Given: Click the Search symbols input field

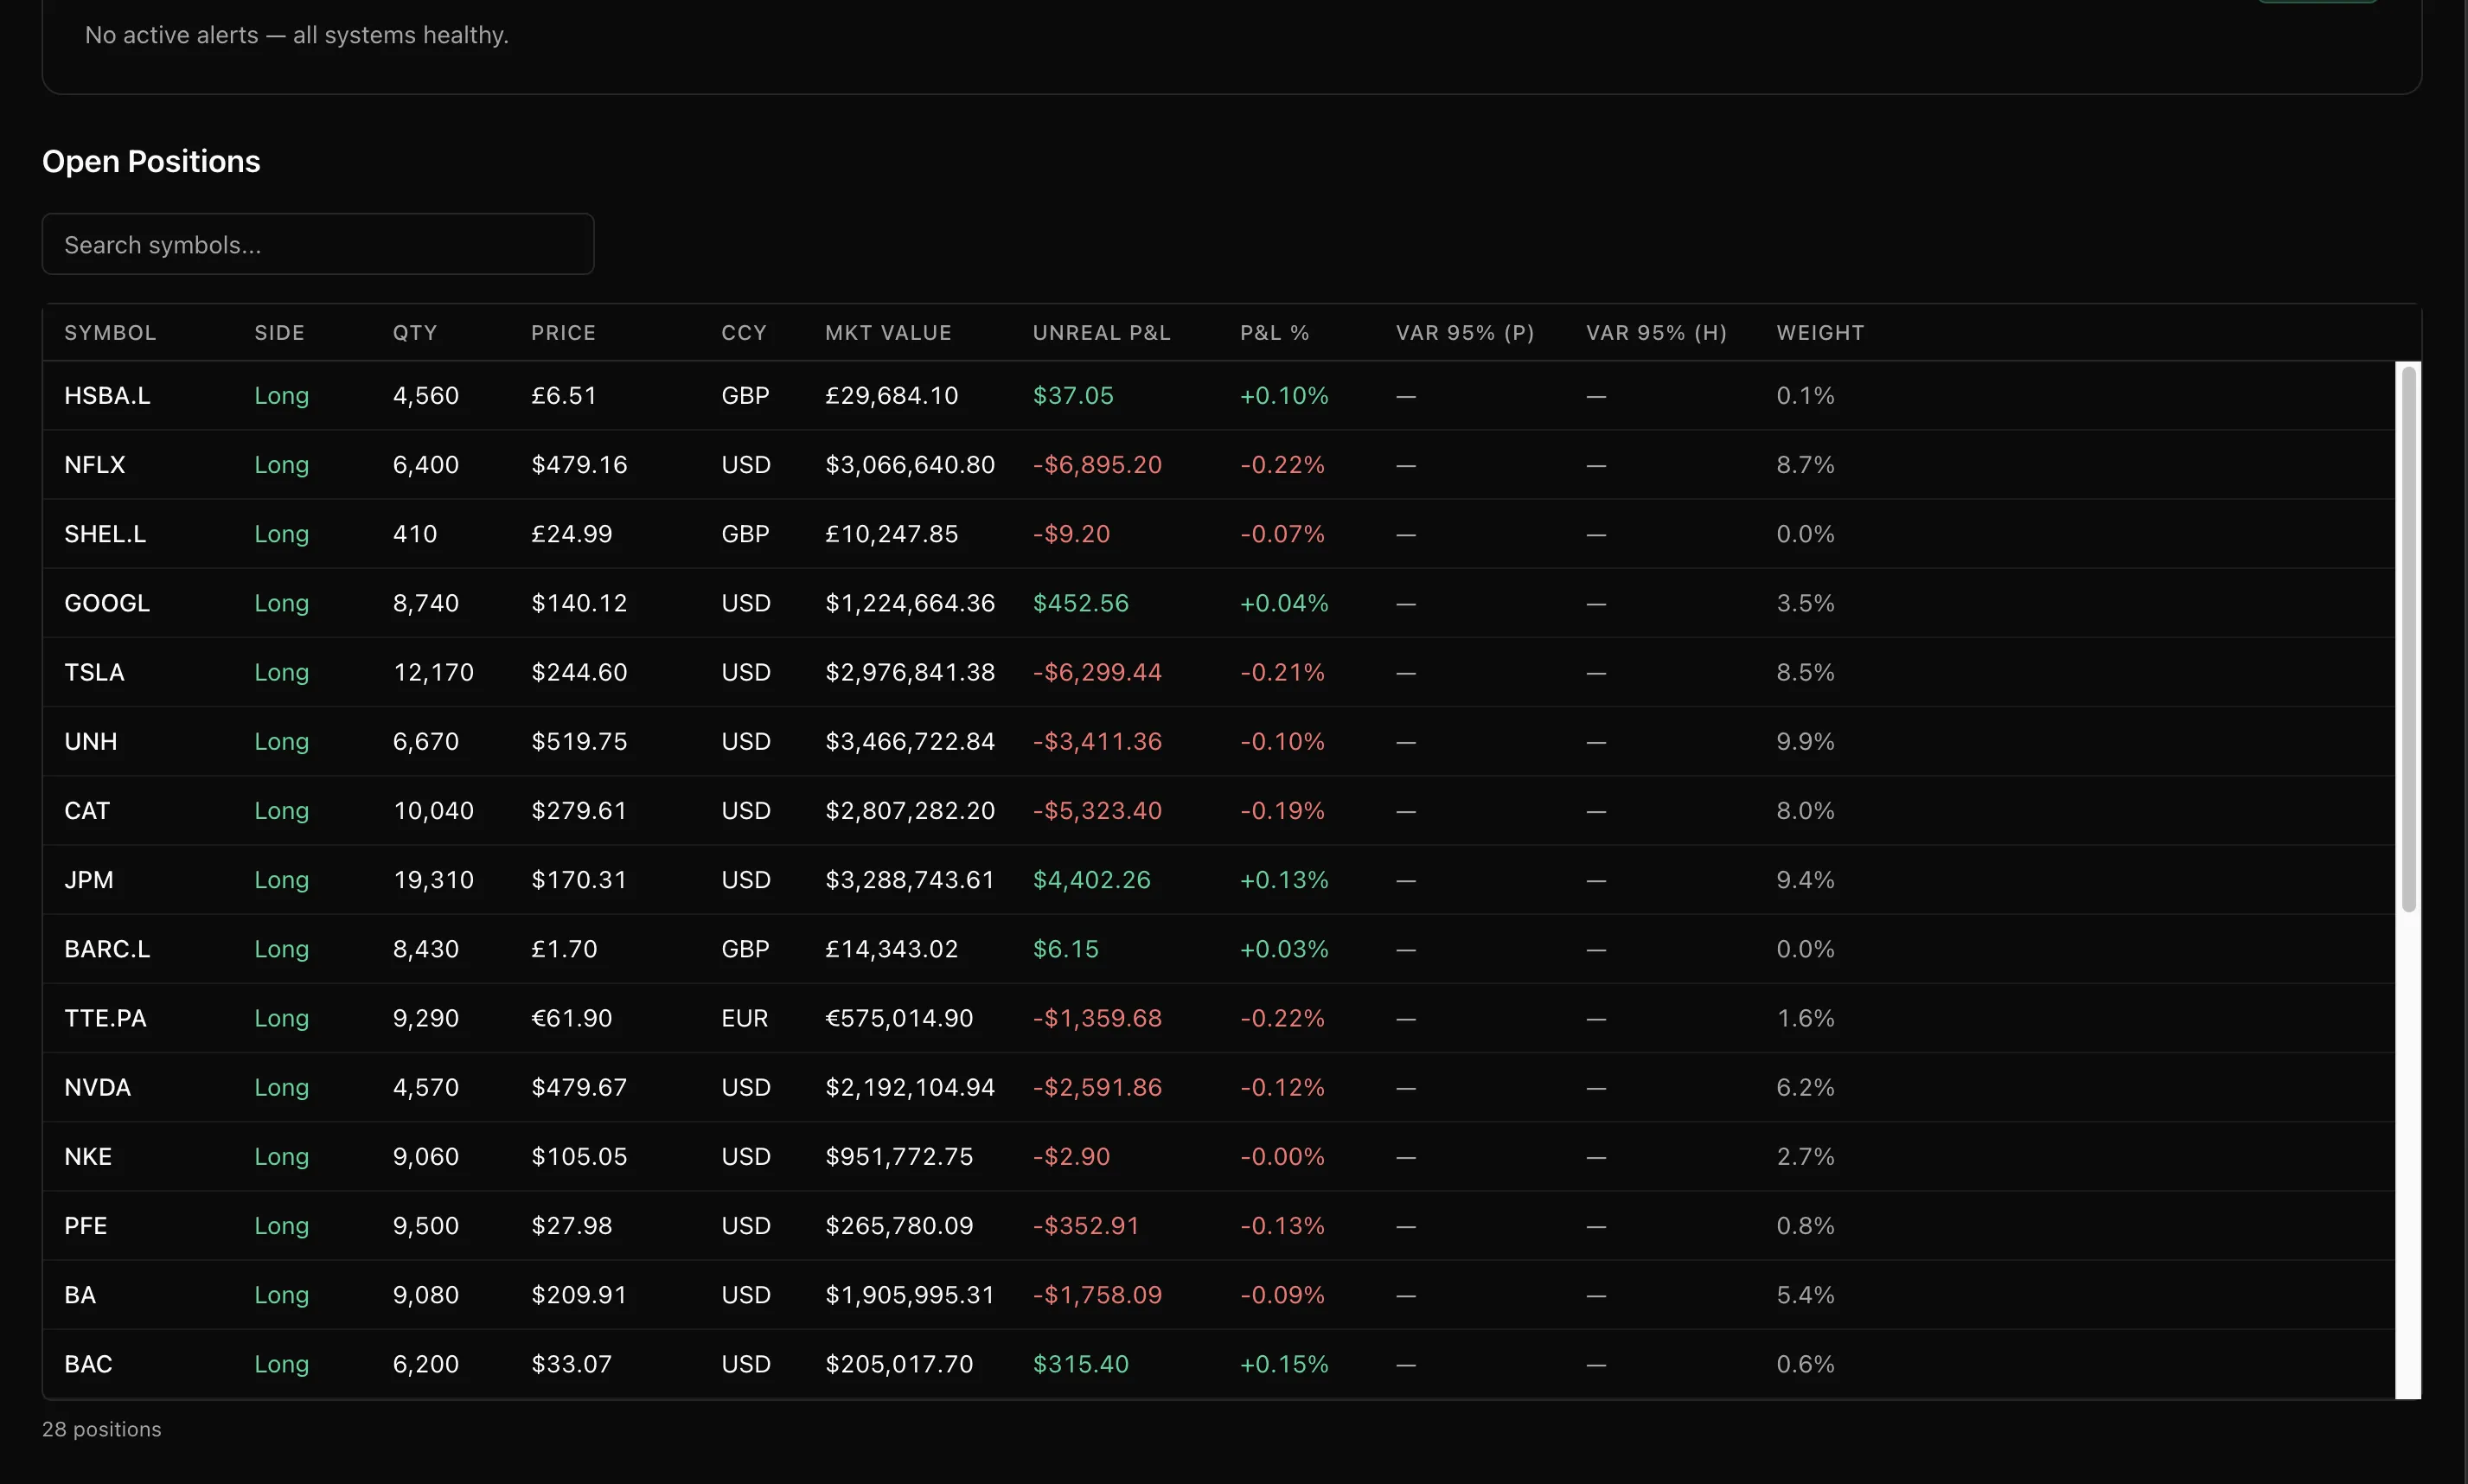Looking at the screenshot, I should [318, 244].
